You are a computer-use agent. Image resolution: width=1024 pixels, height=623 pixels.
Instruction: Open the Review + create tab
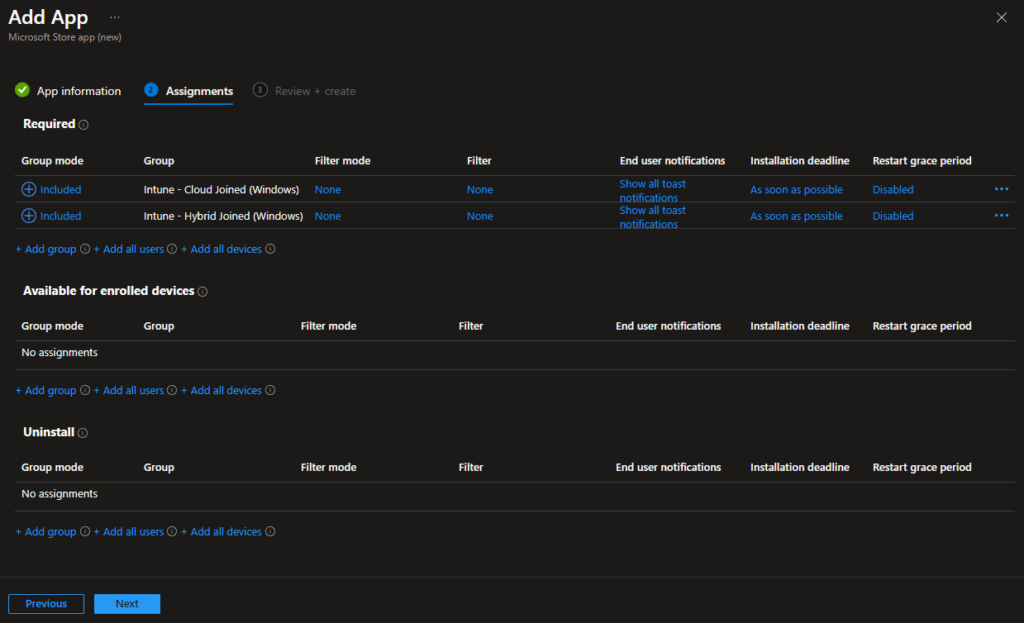tap(313, 90)
